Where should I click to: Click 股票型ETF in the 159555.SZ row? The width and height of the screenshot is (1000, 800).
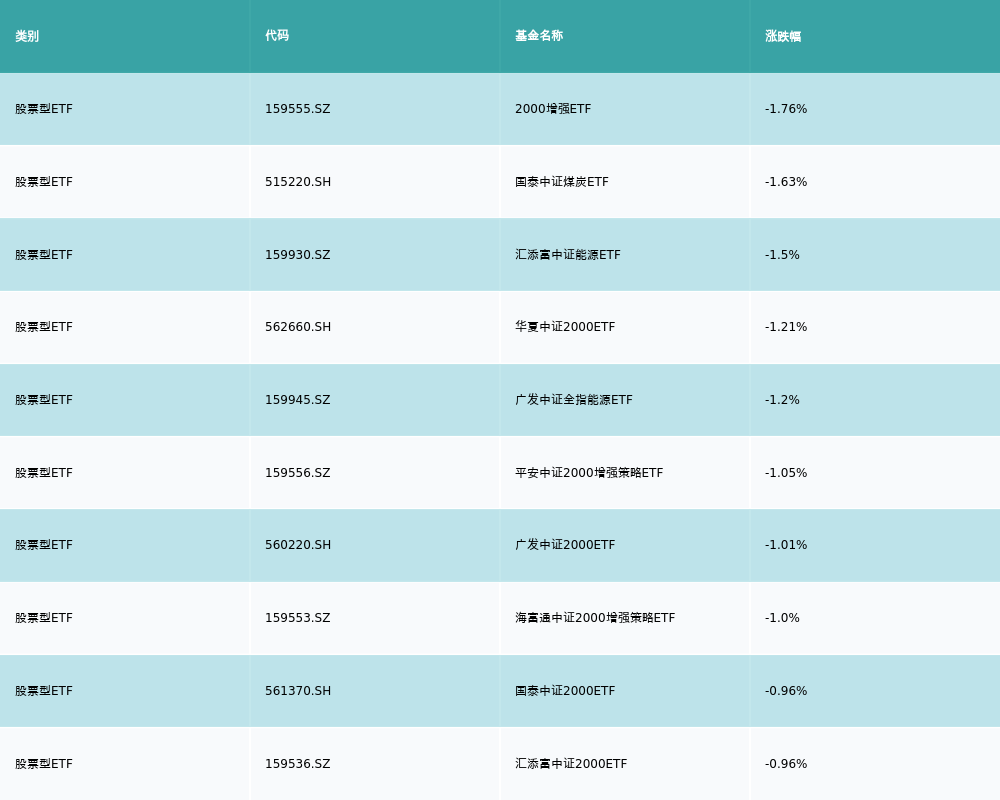click(44, 109)
